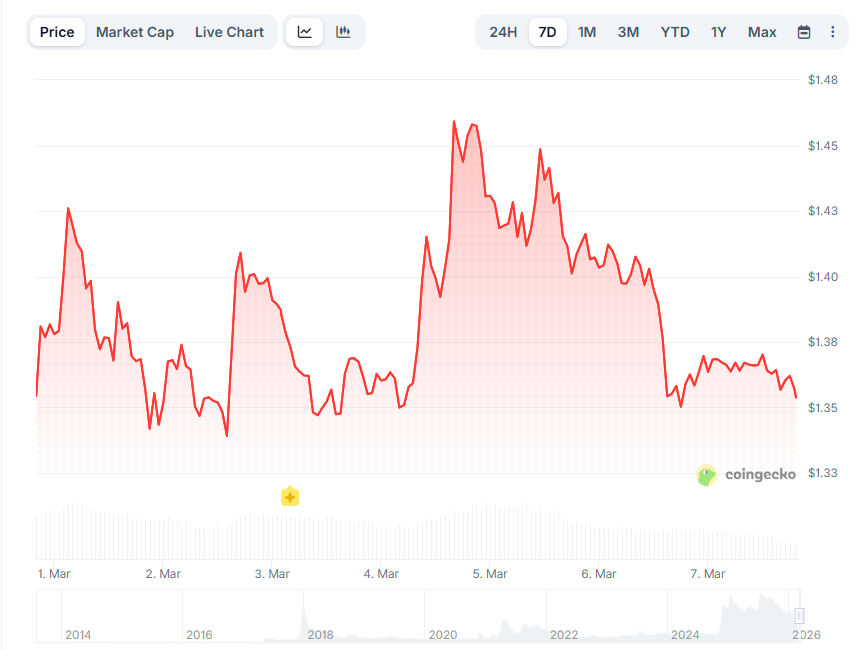Open the Live Chart tab
Screen dimensions: 867x650
click(x=229, y=32)
